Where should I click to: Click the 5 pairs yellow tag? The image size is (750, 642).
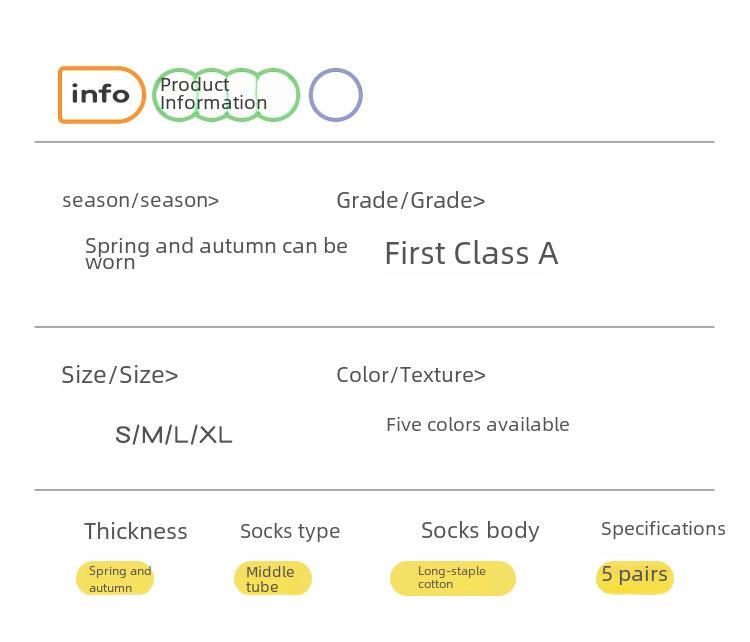click(x=635, y=577)
